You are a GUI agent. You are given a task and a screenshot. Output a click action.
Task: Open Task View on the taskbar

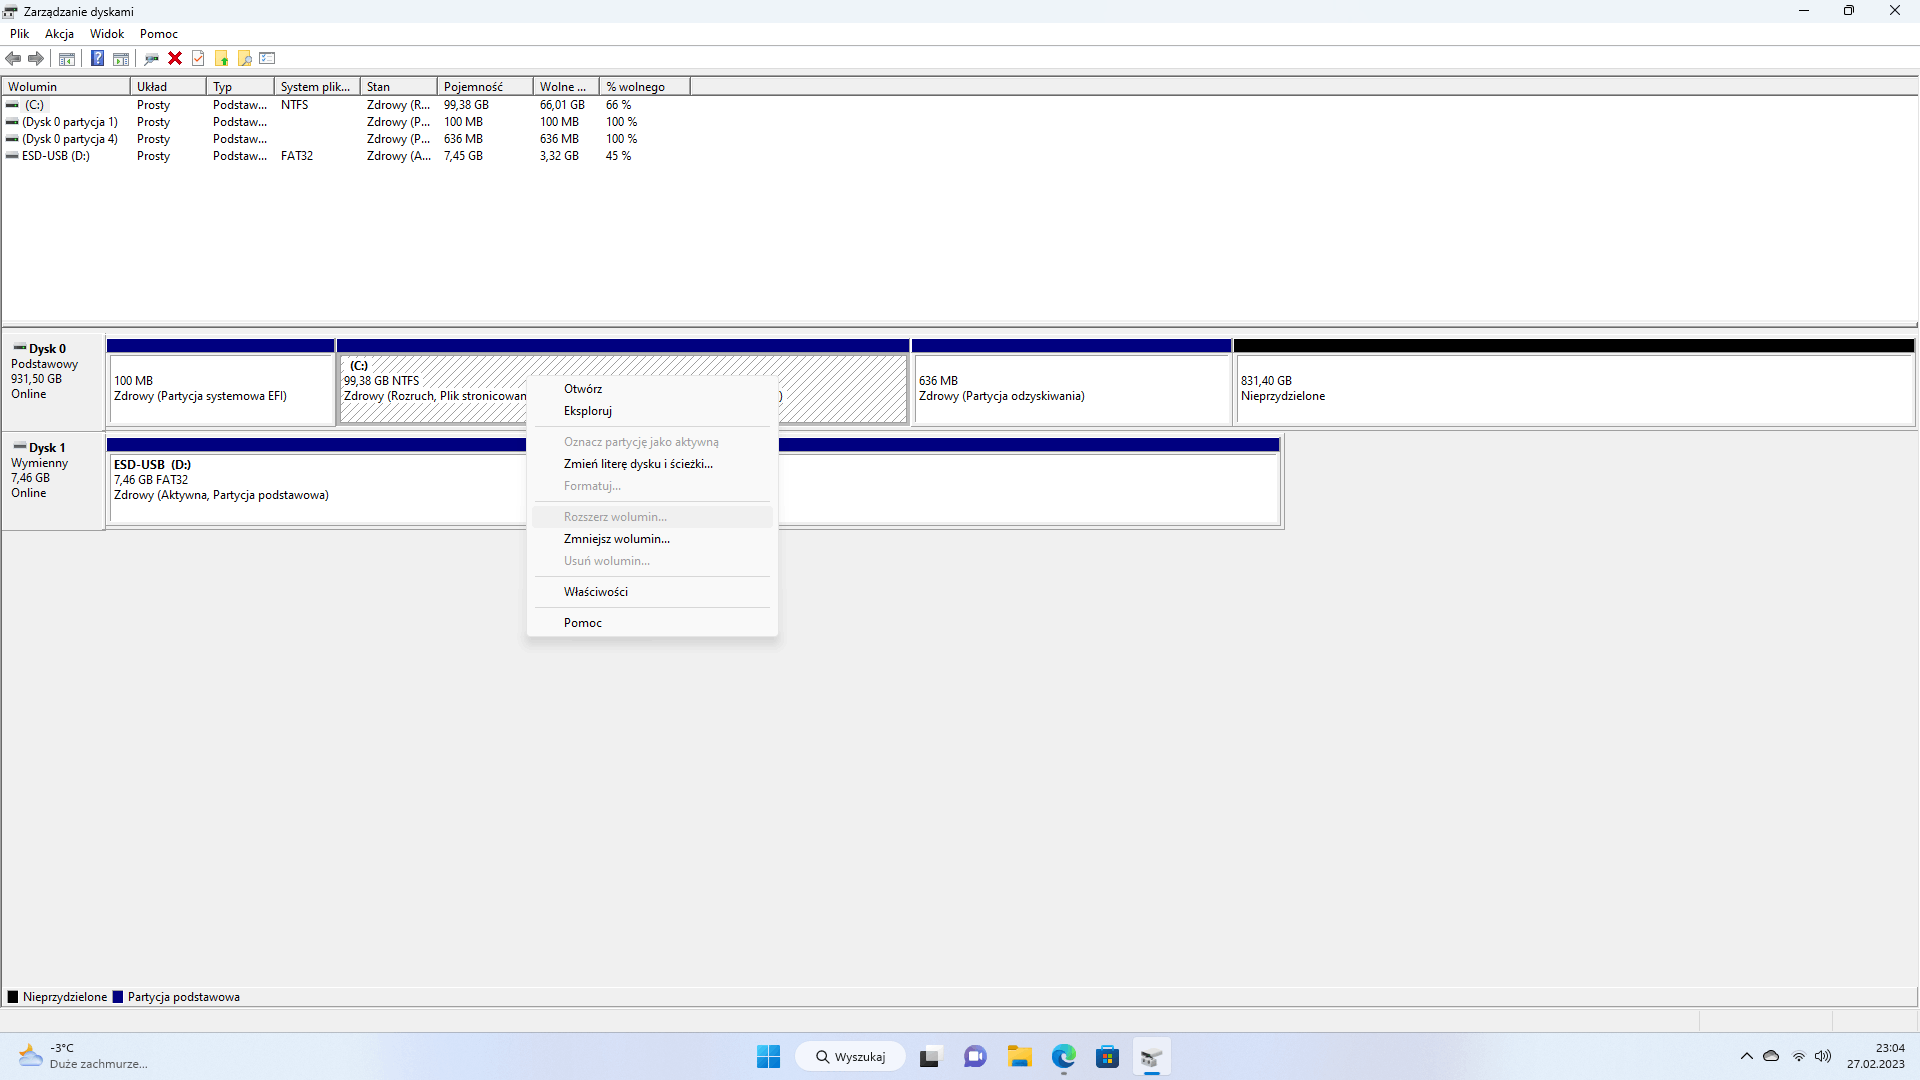coord(930,1057)
